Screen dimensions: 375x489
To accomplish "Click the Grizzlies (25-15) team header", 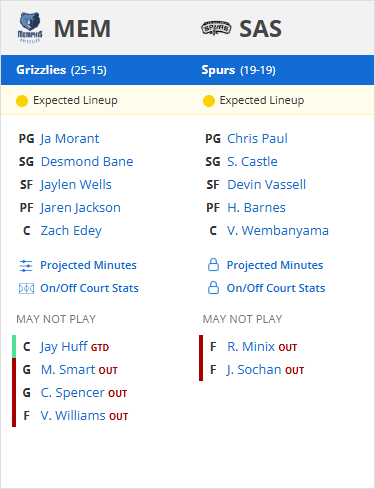I will click(61, 70).
